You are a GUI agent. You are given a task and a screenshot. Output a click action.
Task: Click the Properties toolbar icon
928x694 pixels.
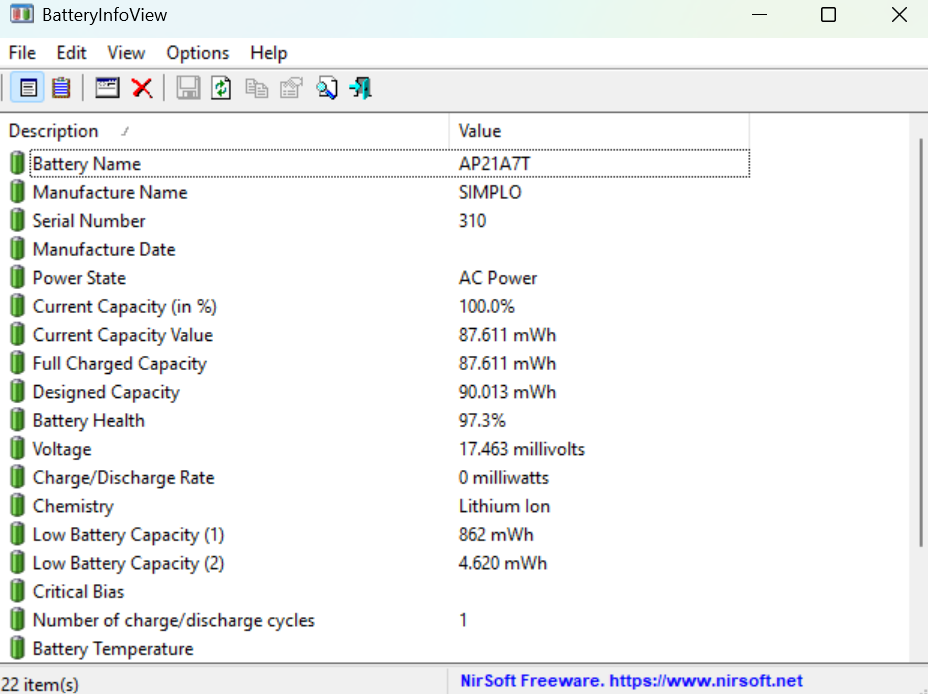click(x=291, y=88)
